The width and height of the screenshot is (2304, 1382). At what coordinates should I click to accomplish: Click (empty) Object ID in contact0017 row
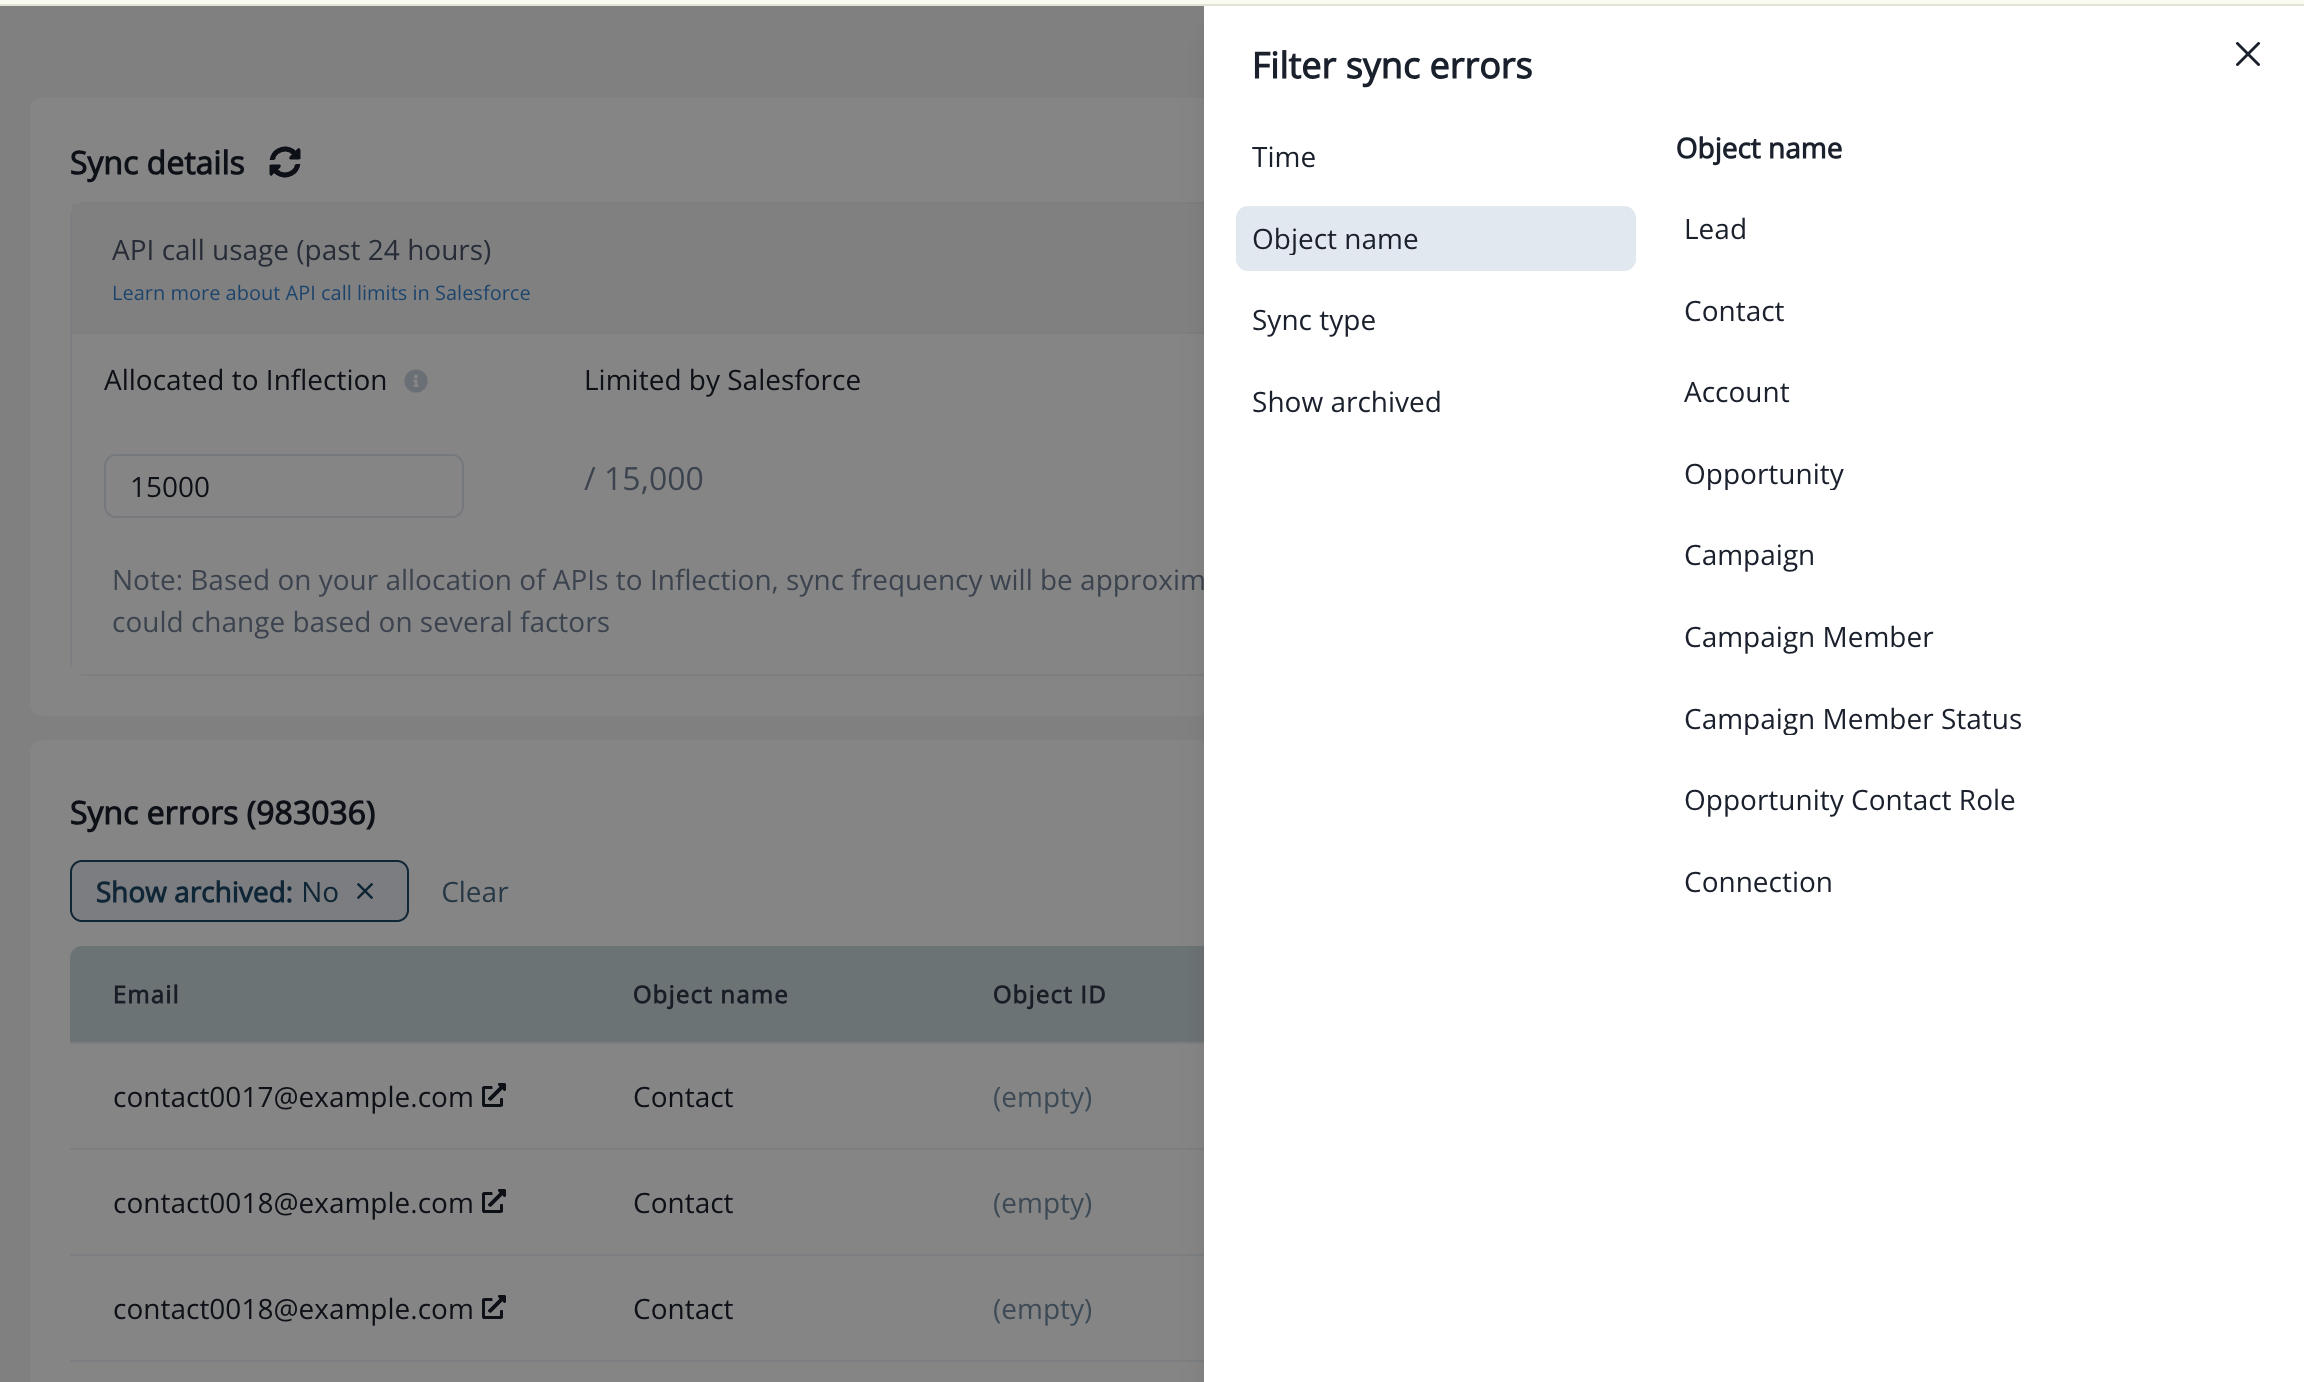[x=1042, y=1097]
